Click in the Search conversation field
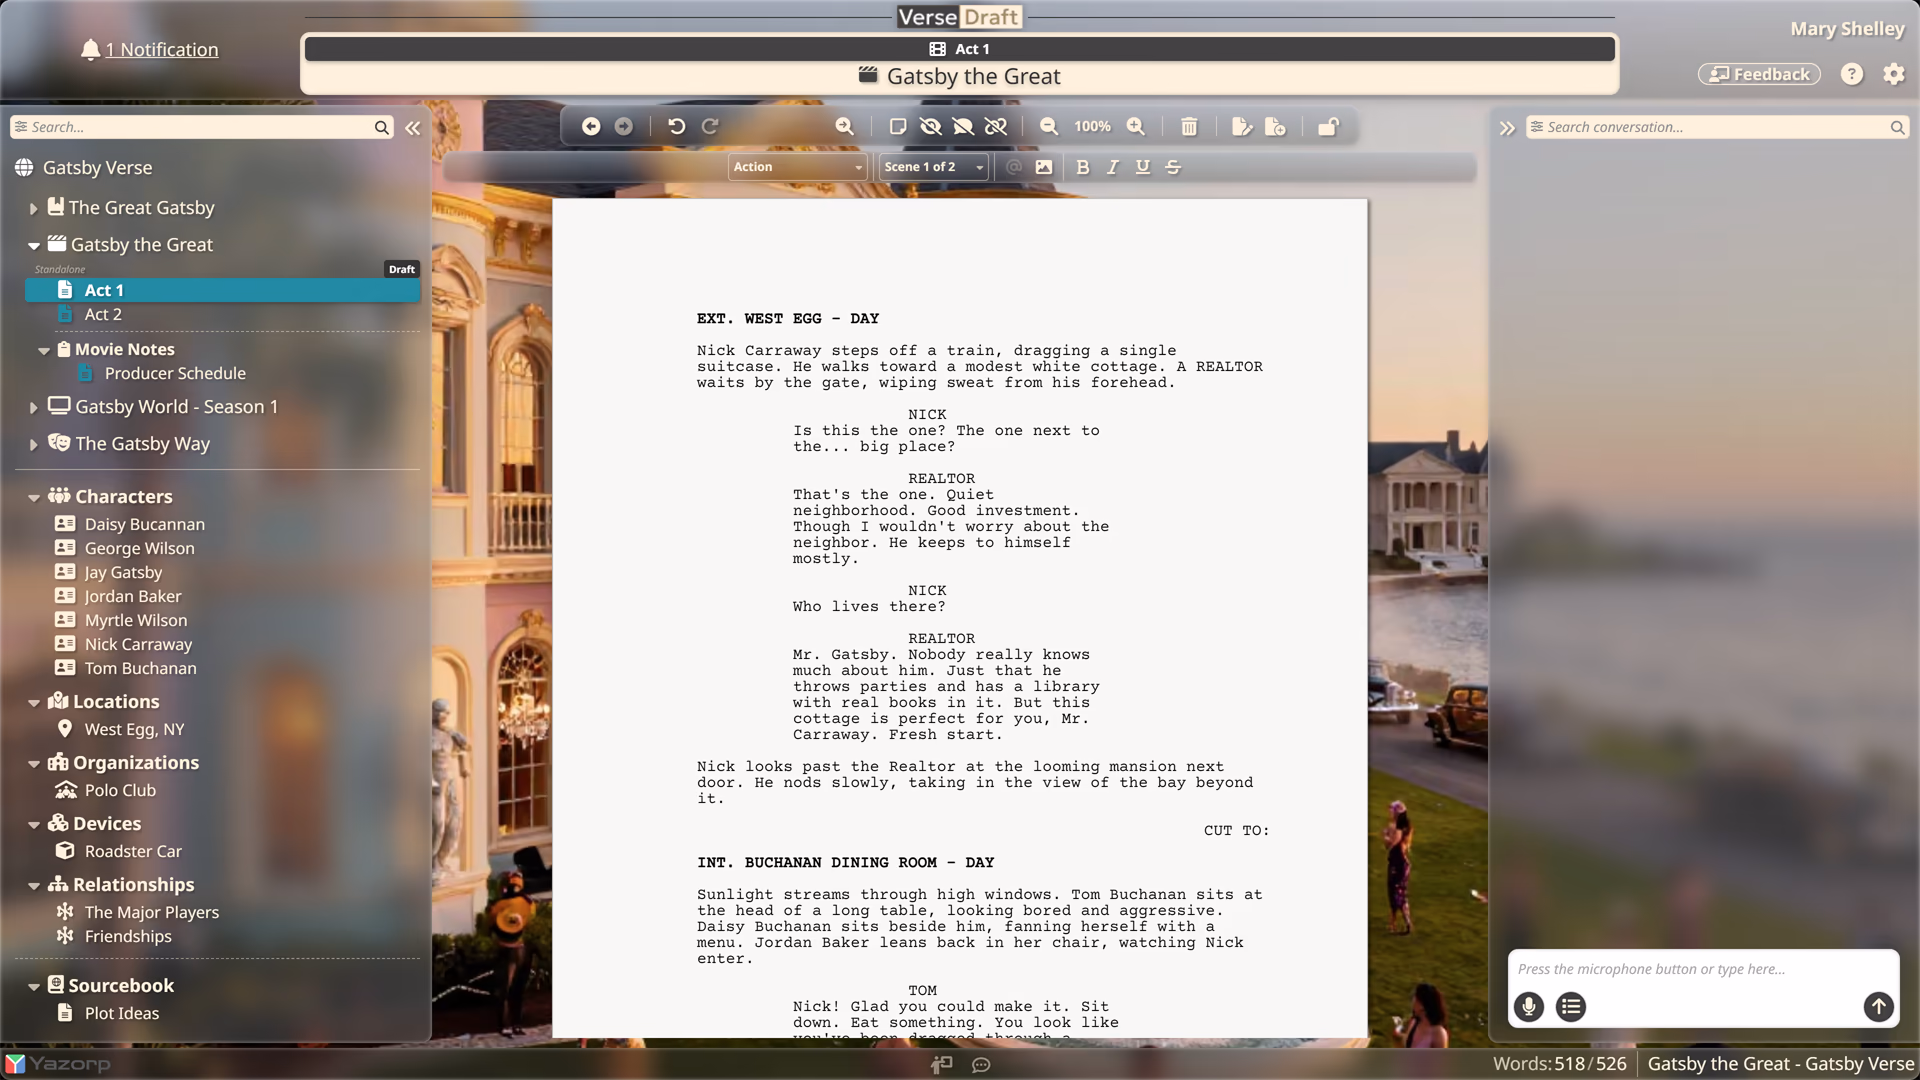 pyautogui.click(x=1715, y=127)
